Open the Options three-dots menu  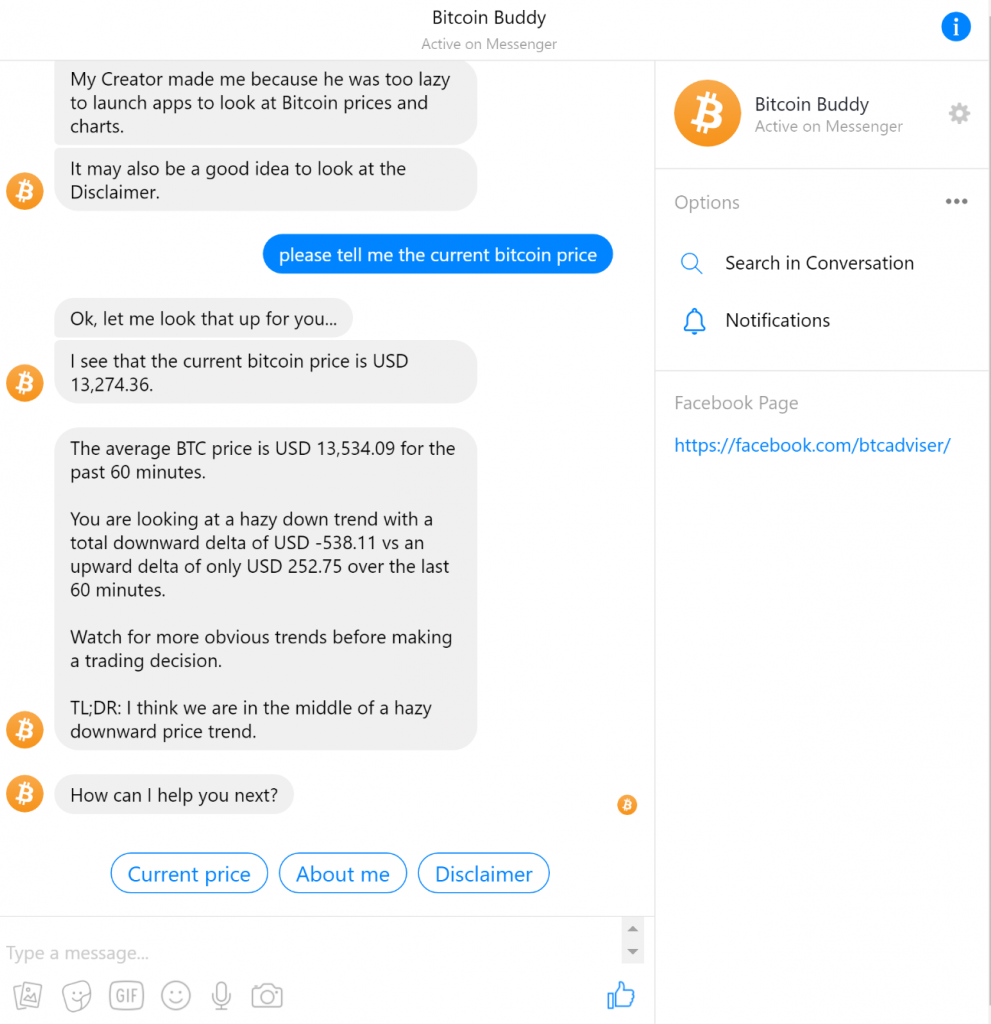(956, 201)
